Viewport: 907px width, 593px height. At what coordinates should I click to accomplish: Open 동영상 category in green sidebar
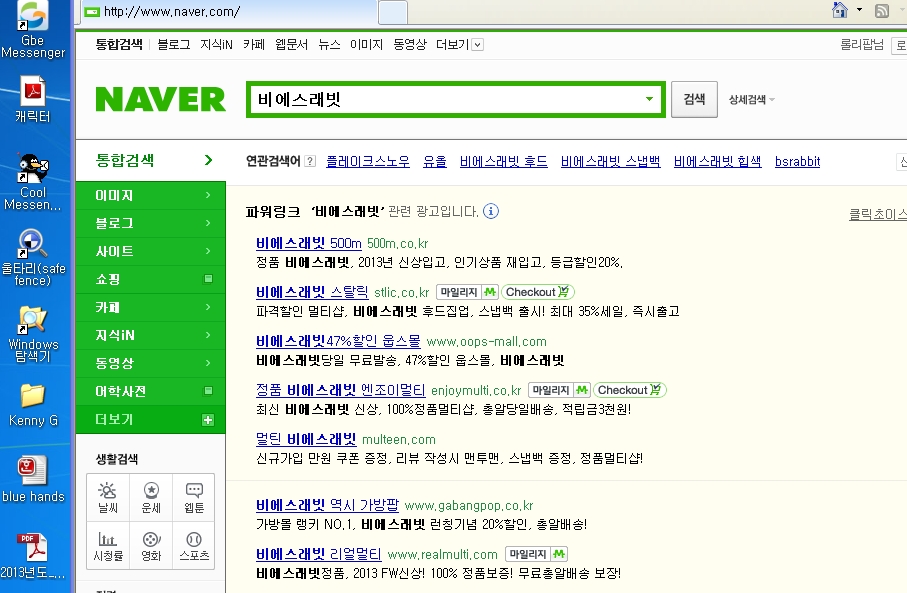[x=150, y=363]
